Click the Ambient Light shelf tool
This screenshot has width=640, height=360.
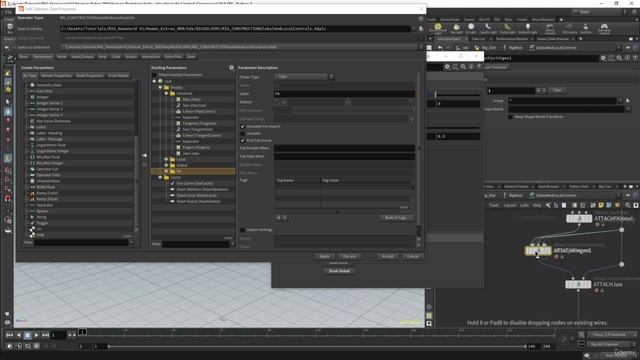coord(528,29)
